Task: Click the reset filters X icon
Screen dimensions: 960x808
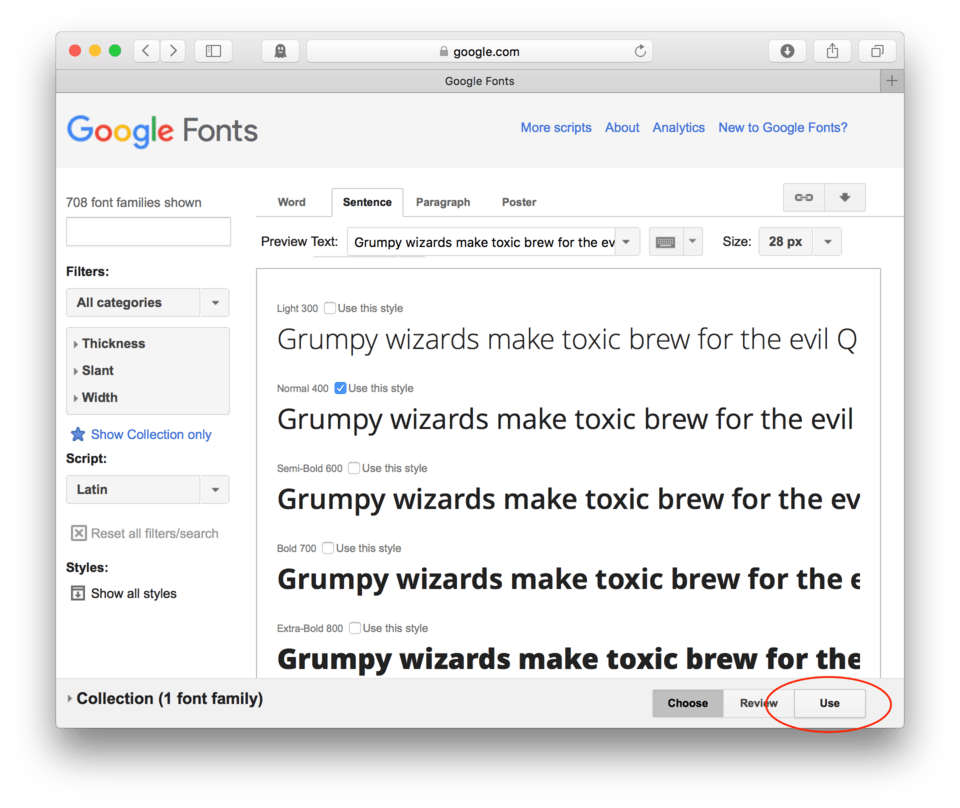Action: click(x=78, y=533)
